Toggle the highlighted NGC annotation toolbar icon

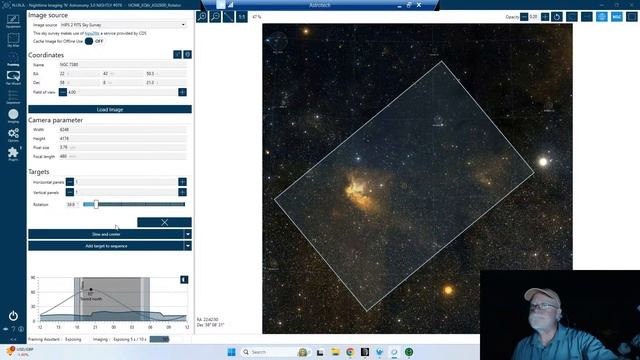(x=617, y=17)
